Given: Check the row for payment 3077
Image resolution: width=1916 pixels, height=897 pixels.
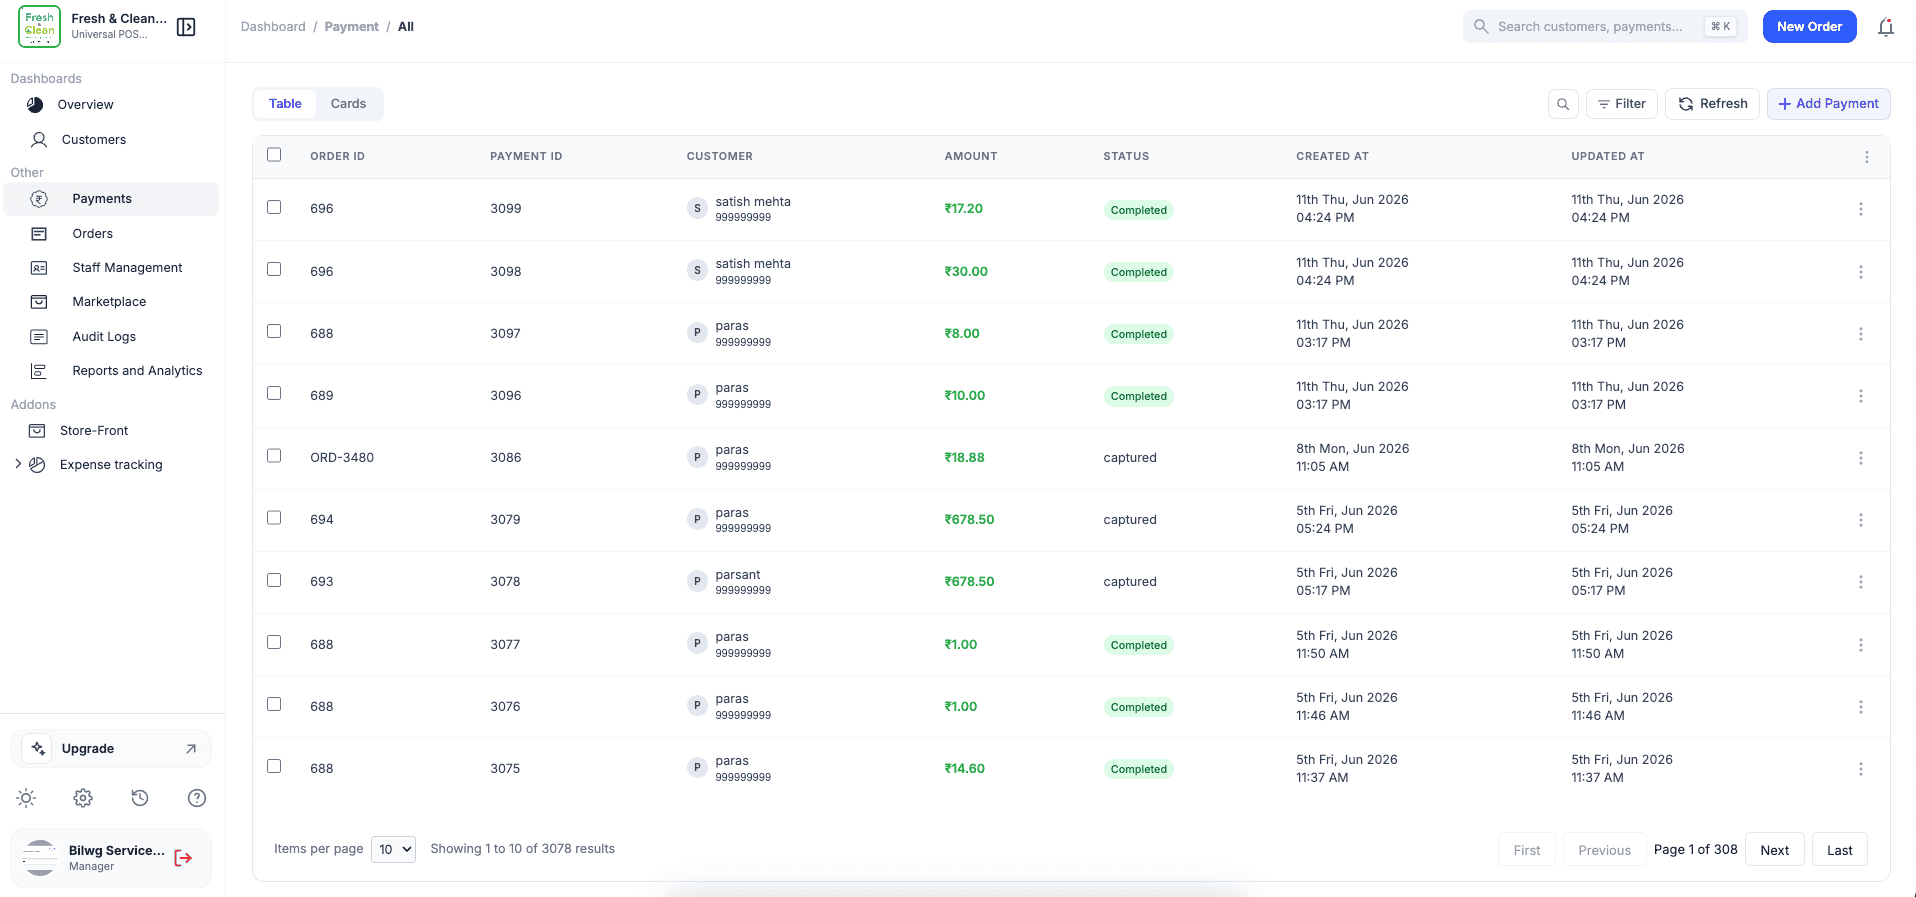Looking at the screenshot, I should point(274,642).
